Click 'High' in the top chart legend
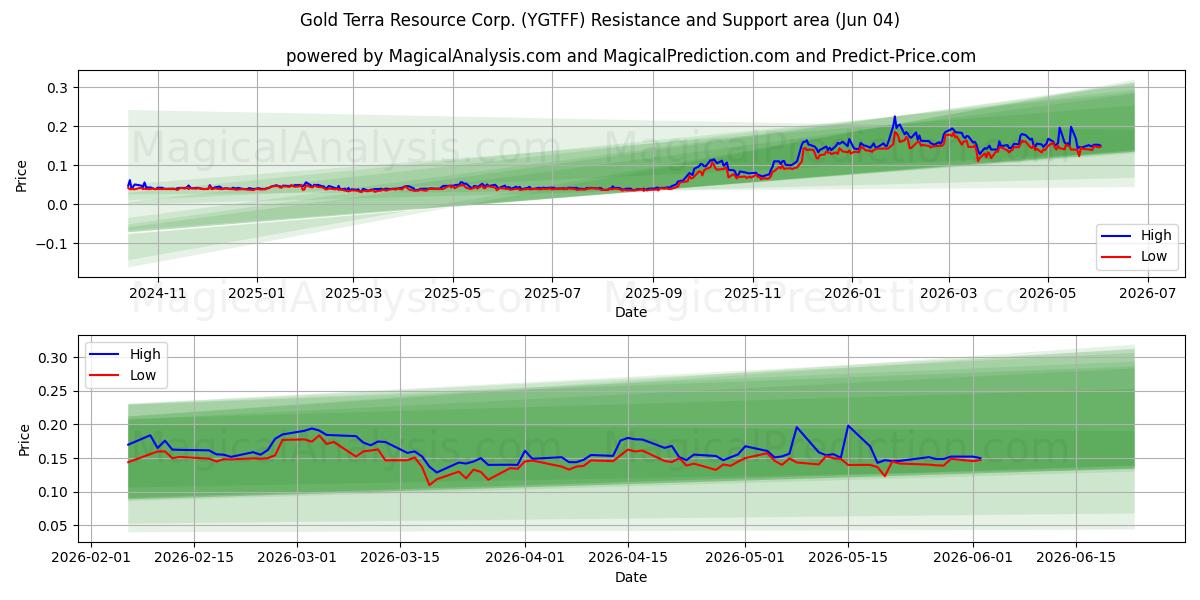 pos(1156,236)
